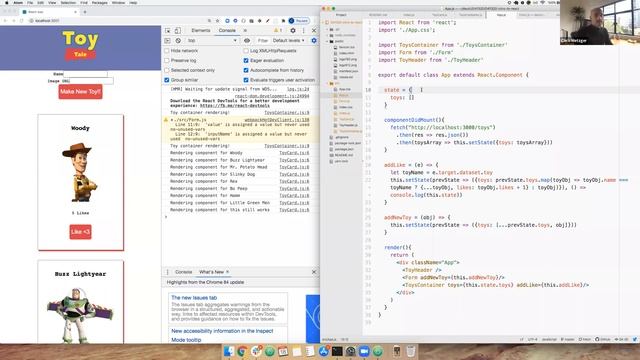Open the App Store from the Dock

pos(324,351)
